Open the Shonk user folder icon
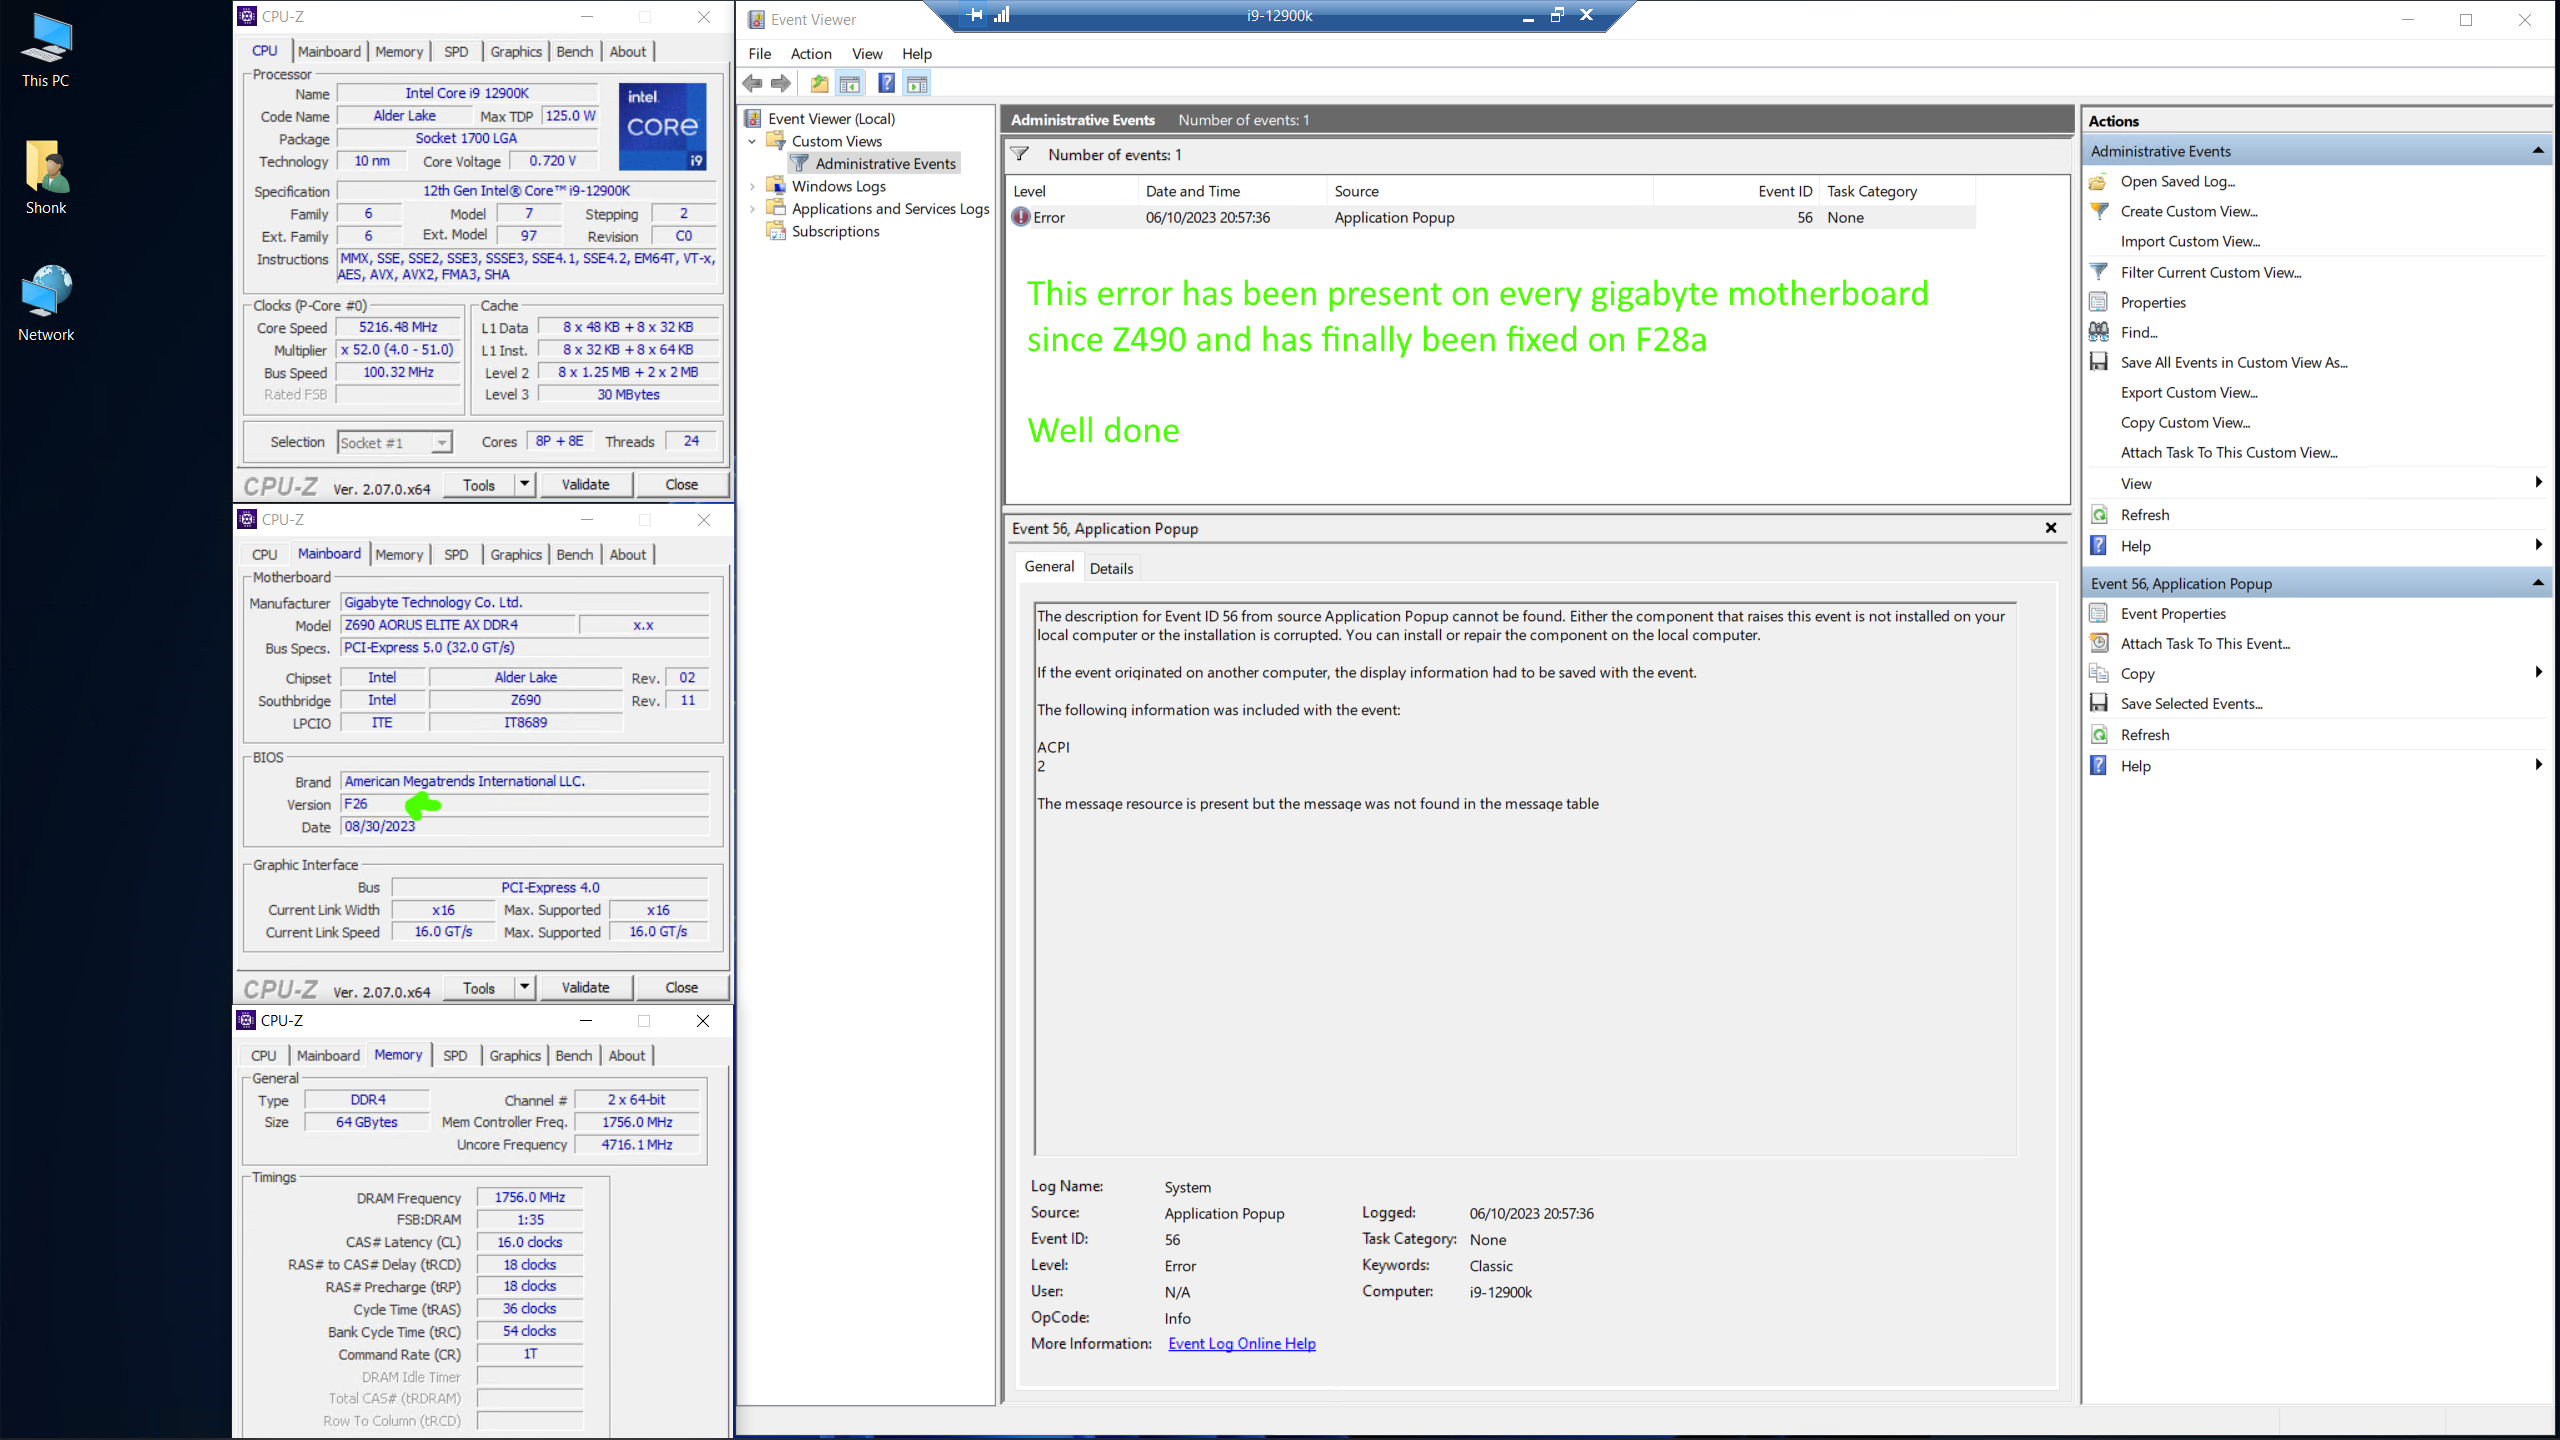The height and width of the screenshot is (1440, 2560). point(46,178)
